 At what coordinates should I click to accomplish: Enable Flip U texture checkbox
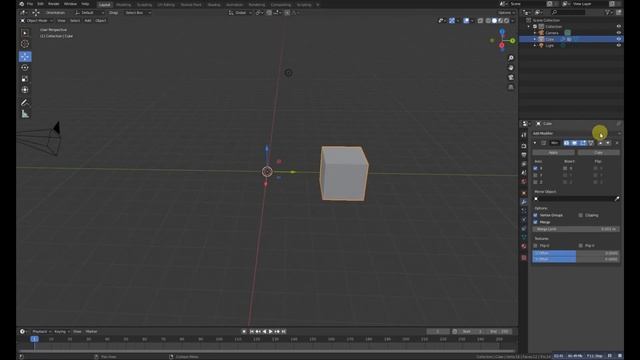pyautogui.click(x=535, y=246)
